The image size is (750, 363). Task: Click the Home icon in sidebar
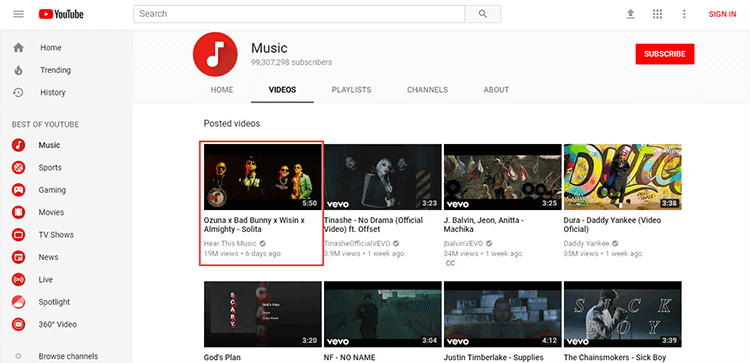coord(18,48)
